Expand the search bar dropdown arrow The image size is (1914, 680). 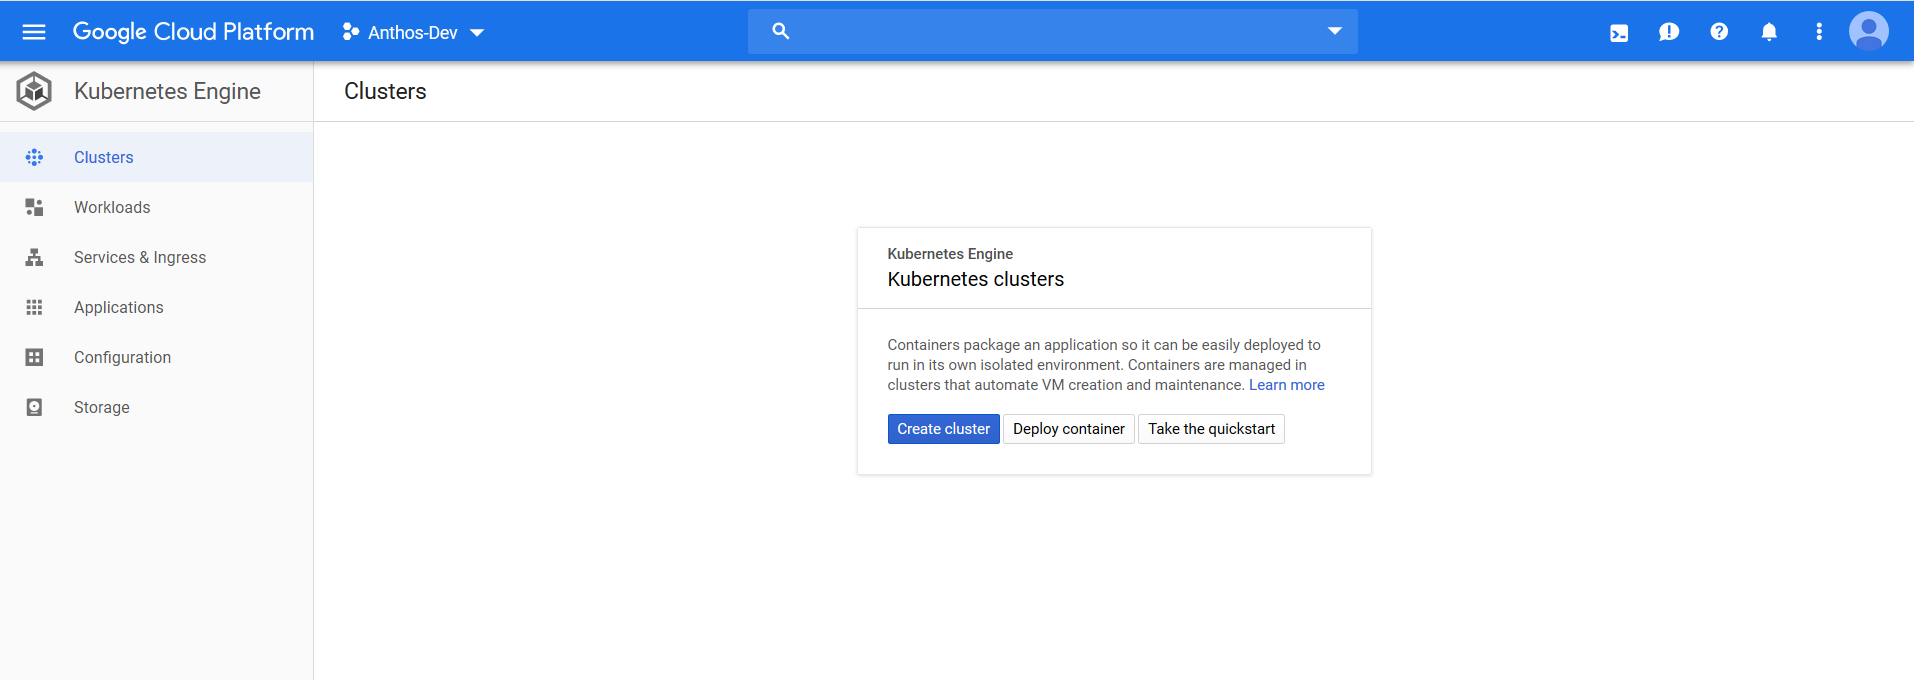(1334, 32)
